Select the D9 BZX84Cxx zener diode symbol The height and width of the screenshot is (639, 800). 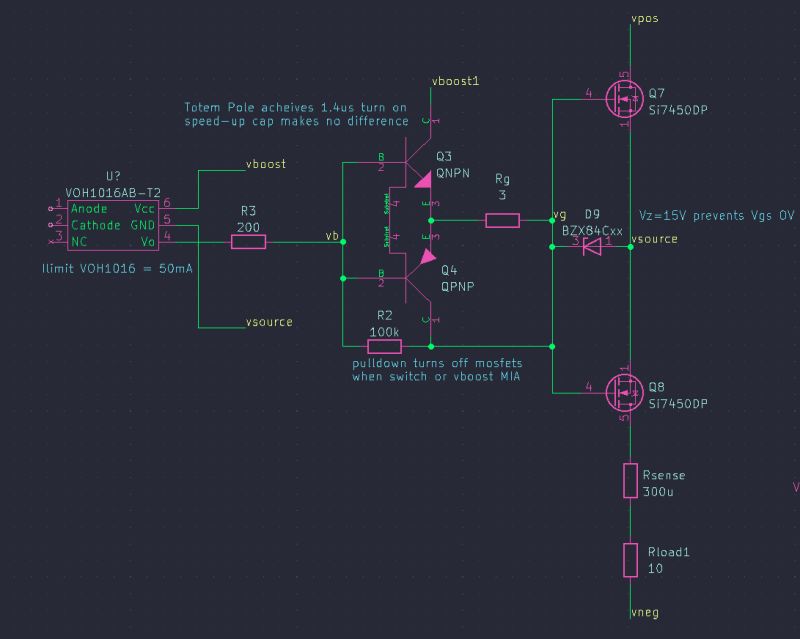point(592,245)
